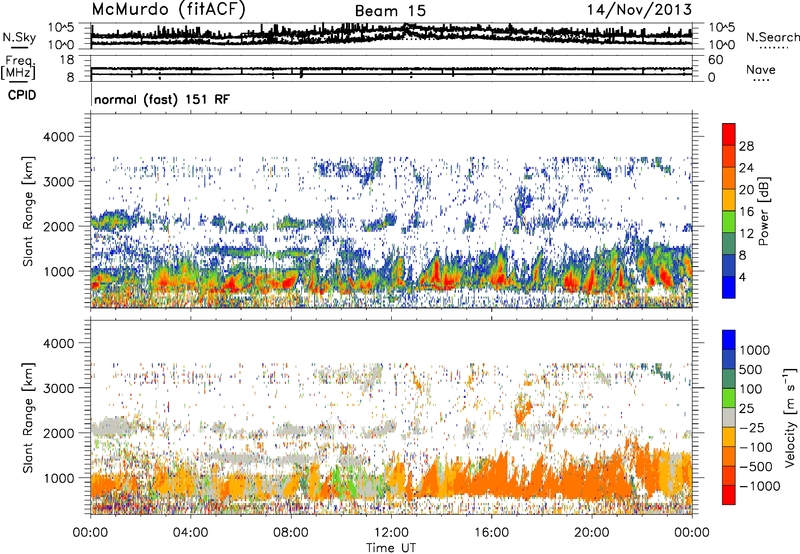The width and height of the screenshot is (800, 554).
Task: Click the '04:00' time axis label
Action: [190, 533]
